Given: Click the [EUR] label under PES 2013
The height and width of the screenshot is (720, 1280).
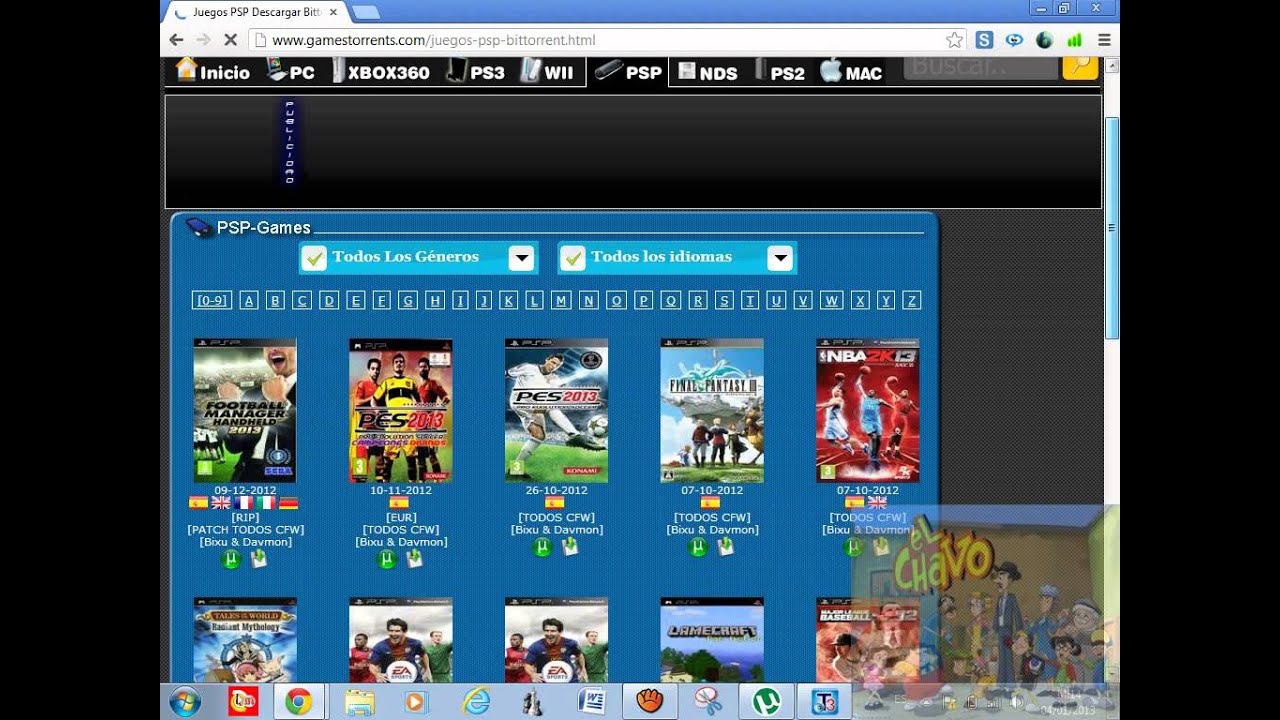Looking at the screenshot, I should point(401,517).
